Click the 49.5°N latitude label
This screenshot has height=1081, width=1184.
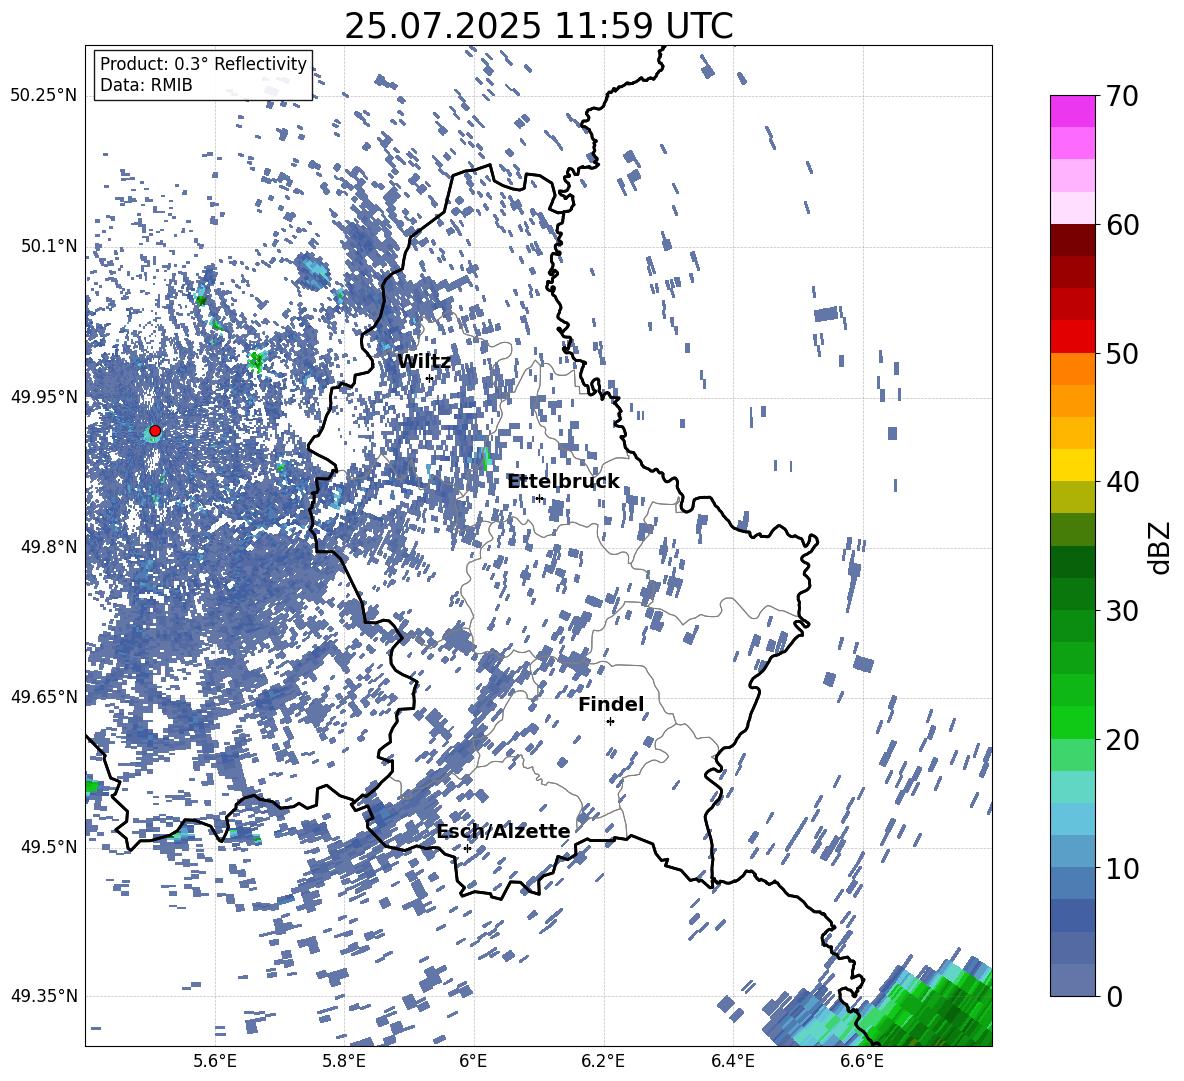click(48, 846)
